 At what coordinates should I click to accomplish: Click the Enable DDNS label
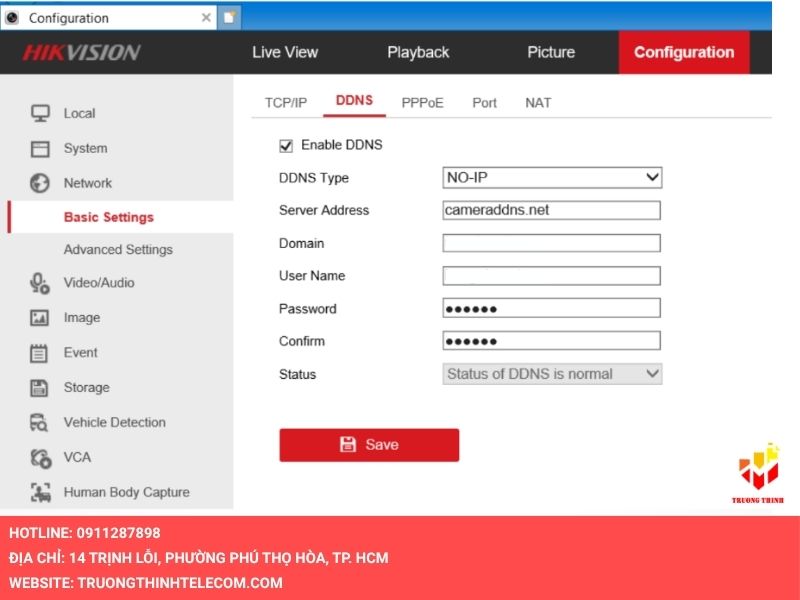(341, 145)
